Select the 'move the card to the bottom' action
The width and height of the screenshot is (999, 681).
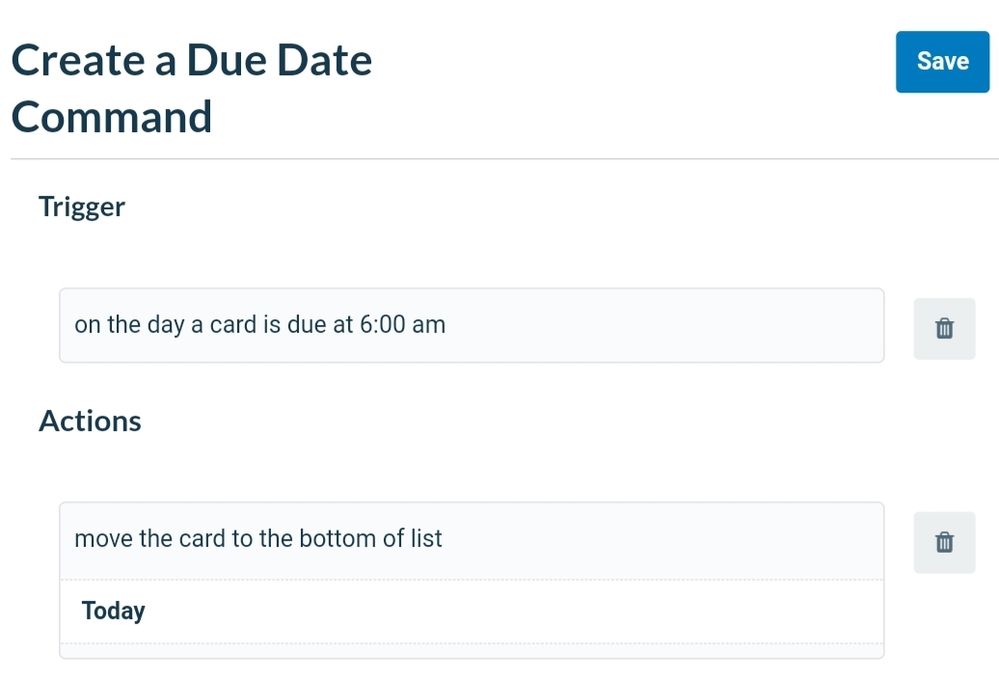click(x=471, y=540)
